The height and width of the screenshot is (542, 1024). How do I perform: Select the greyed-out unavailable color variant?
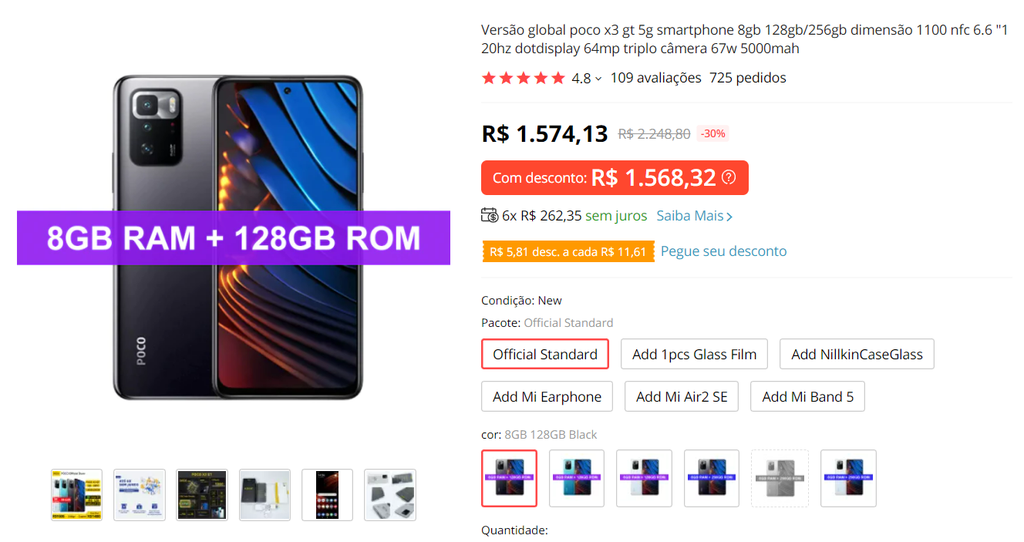pos(780,478)
